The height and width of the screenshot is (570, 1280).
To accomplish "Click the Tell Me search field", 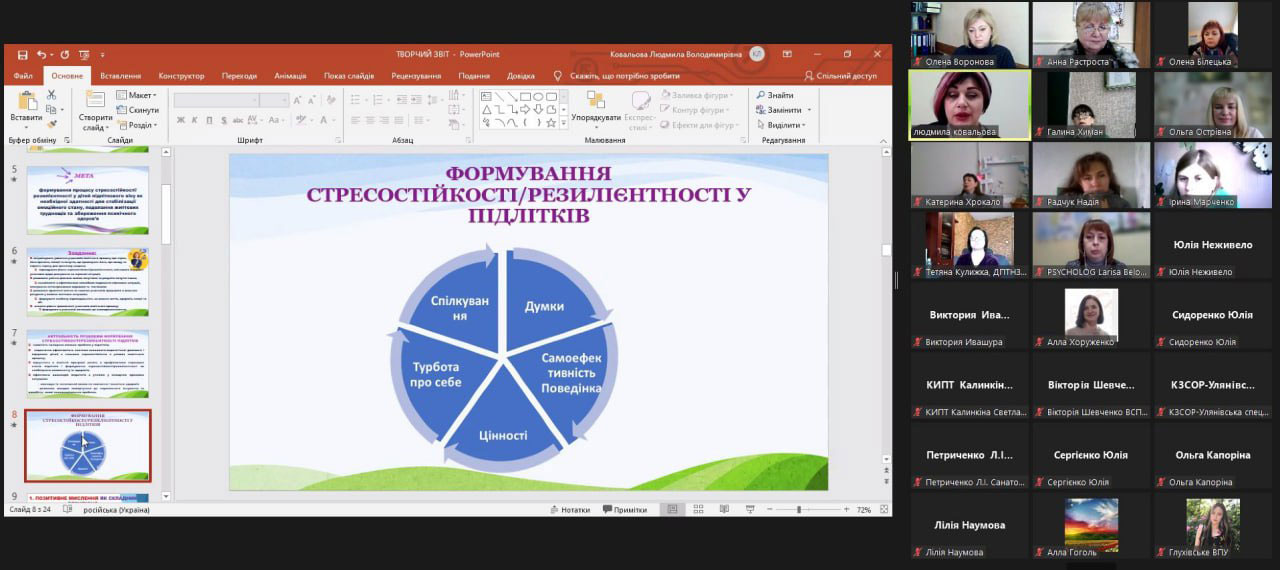I will (x=617, y=76).
